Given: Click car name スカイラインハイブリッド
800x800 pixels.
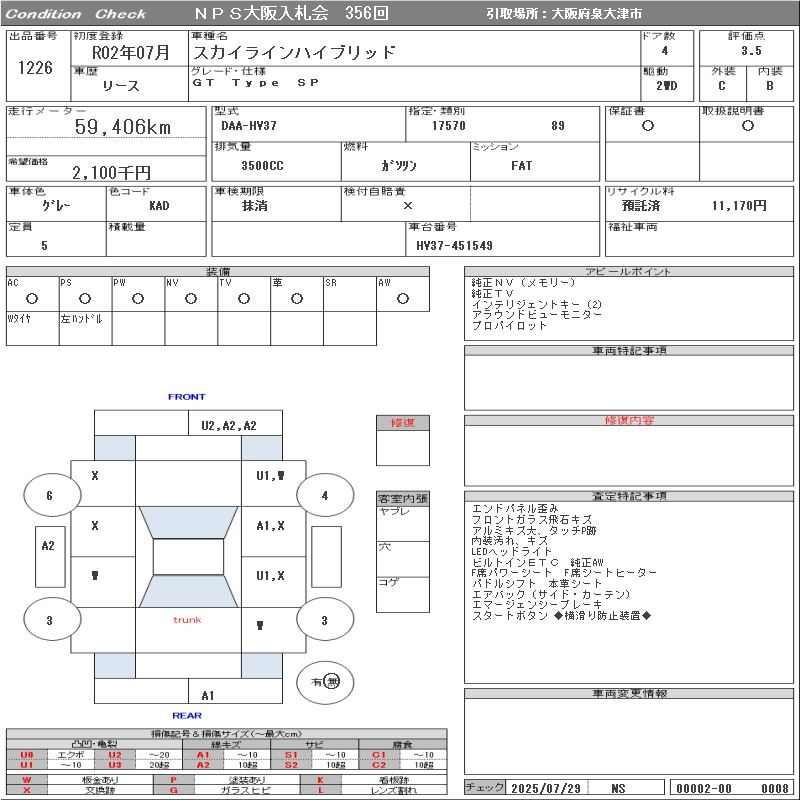Looking at the screenshot, I should (x=294, y=53).
